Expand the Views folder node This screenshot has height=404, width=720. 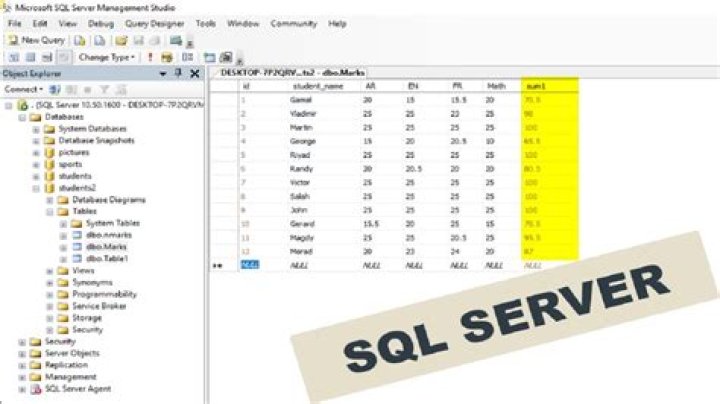(50, 271)
